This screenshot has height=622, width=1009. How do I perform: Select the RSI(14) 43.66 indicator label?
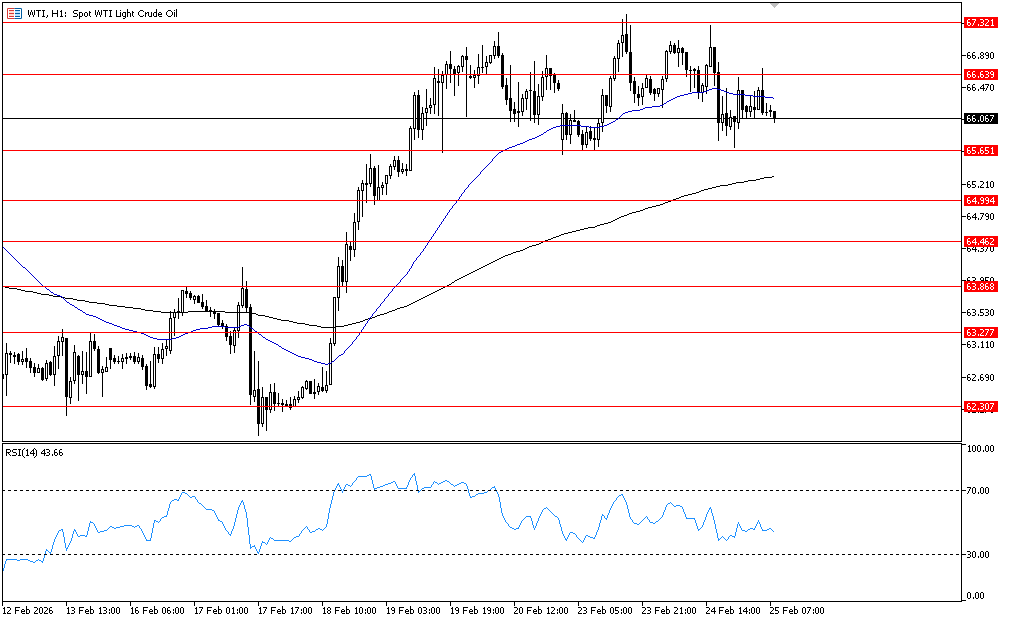35,453
